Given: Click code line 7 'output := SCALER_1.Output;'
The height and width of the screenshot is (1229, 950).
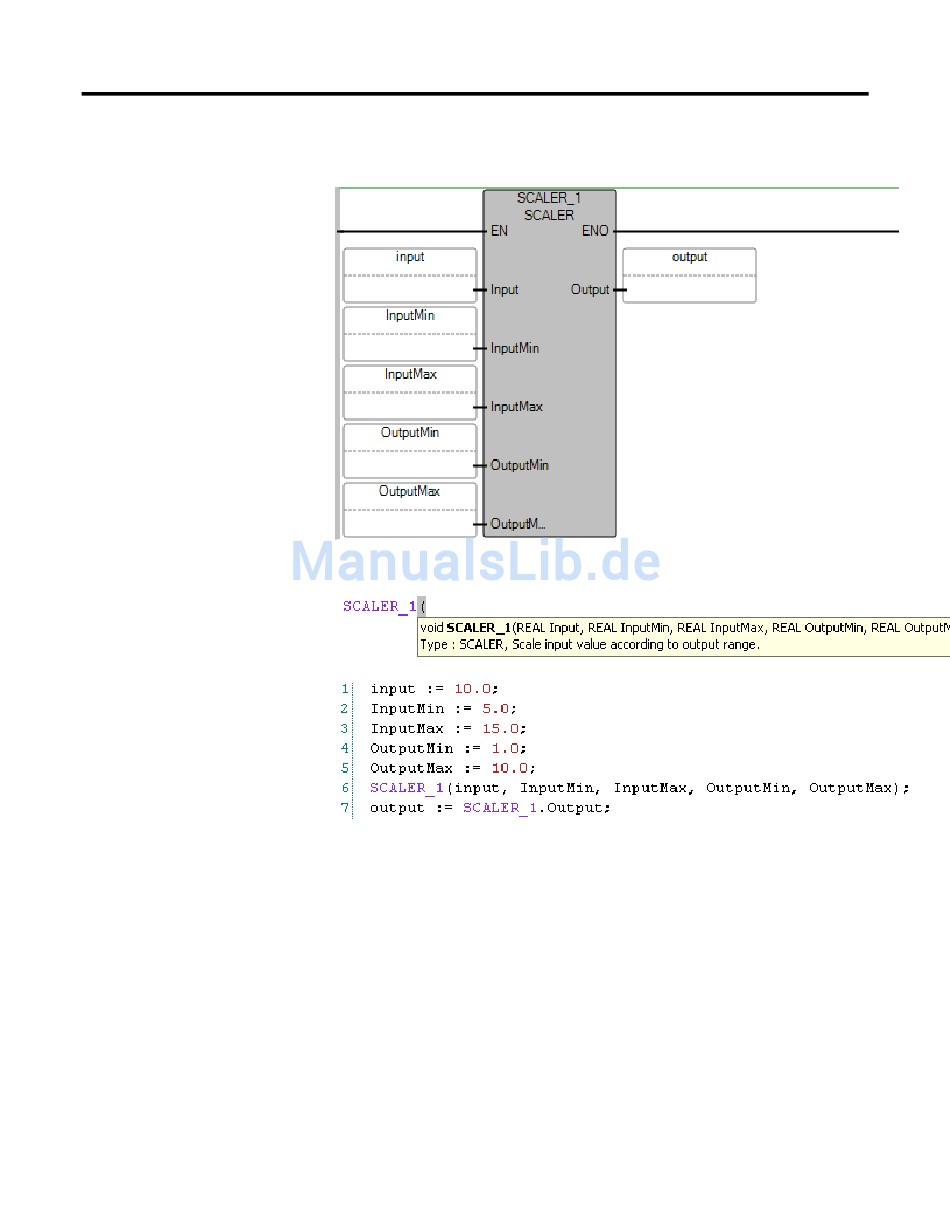Looking at the screenshot, I should [x=490, y=808].
